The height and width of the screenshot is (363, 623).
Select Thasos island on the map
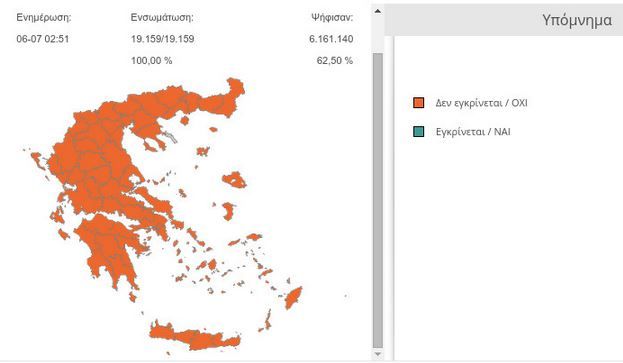(184, 120)
